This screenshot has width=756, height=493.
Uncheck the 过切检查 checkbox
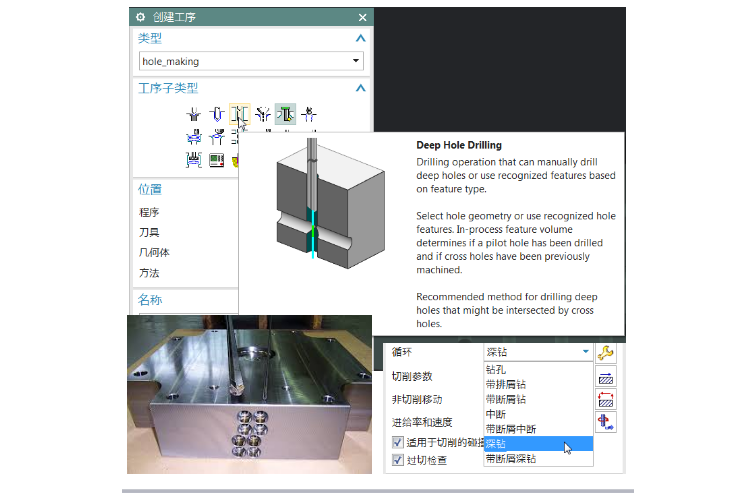coord(398,461)
